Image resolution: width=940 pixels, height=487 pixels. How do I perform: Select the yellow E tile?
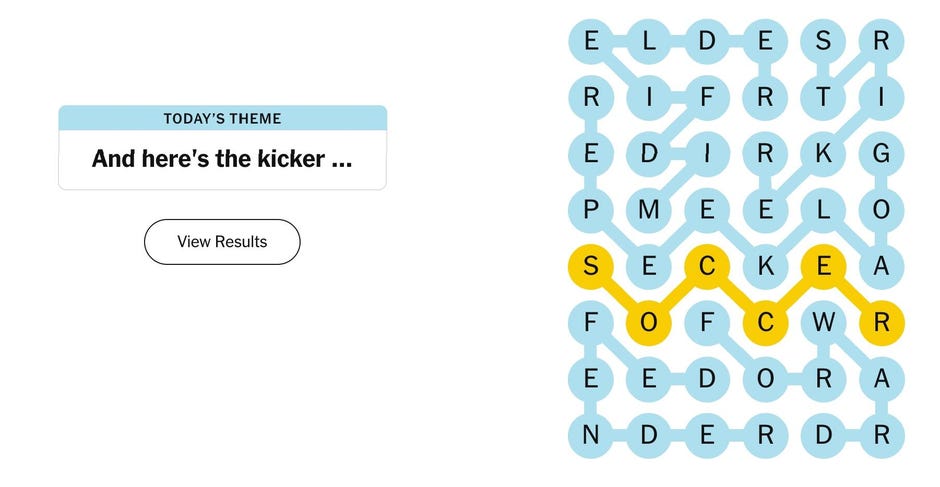pos(823,266)
